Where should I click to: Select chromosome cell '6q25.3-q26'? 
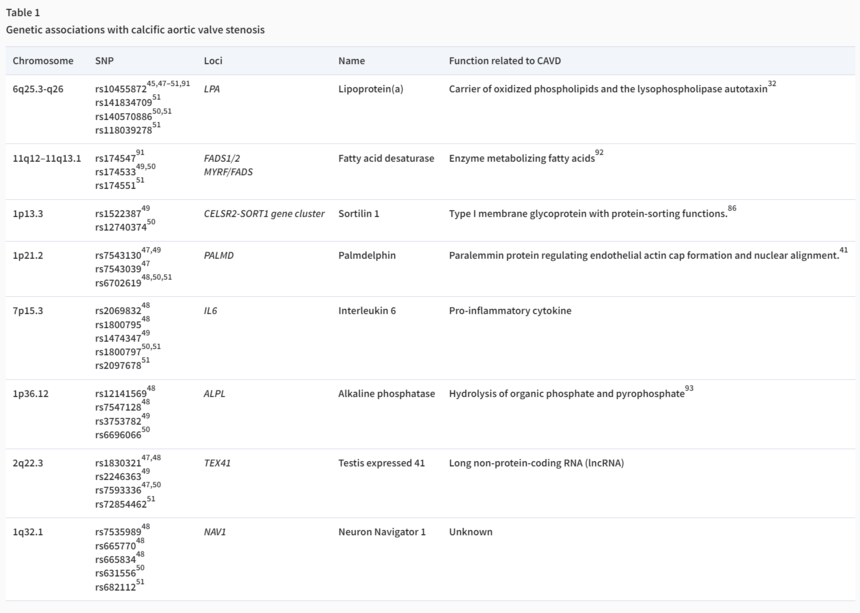[38, 89]
